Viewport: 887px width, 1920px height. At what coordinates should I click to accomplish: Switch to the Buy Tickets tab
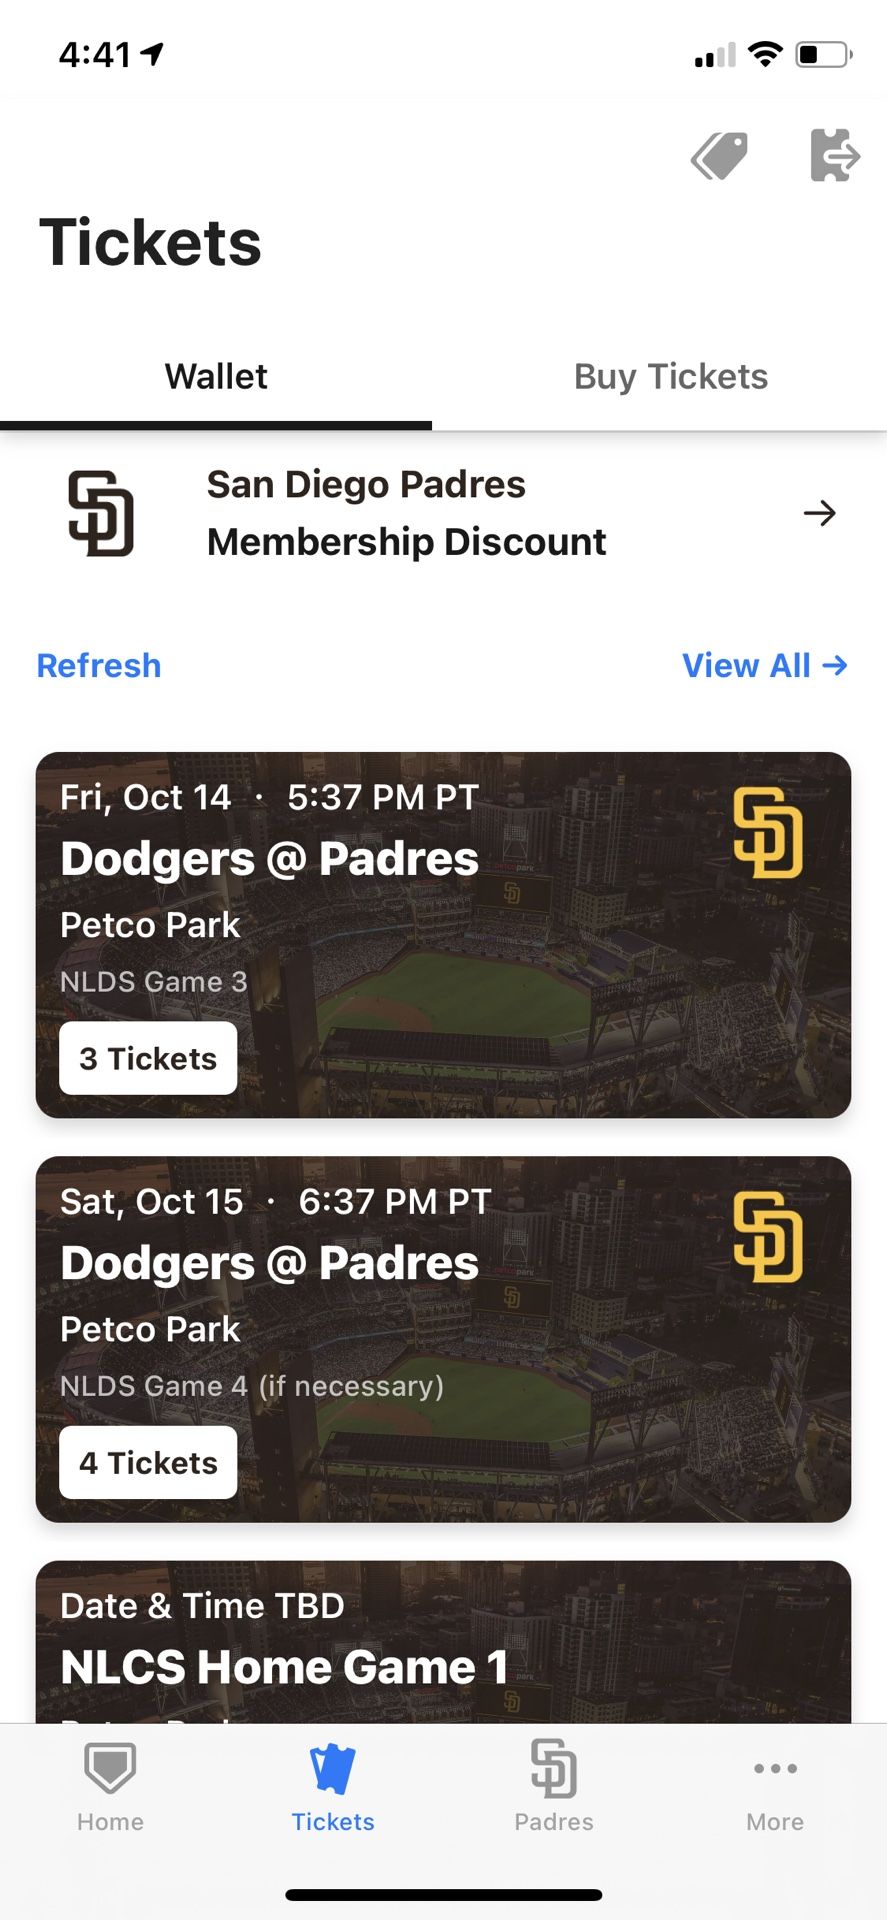[x=670, y=377]
